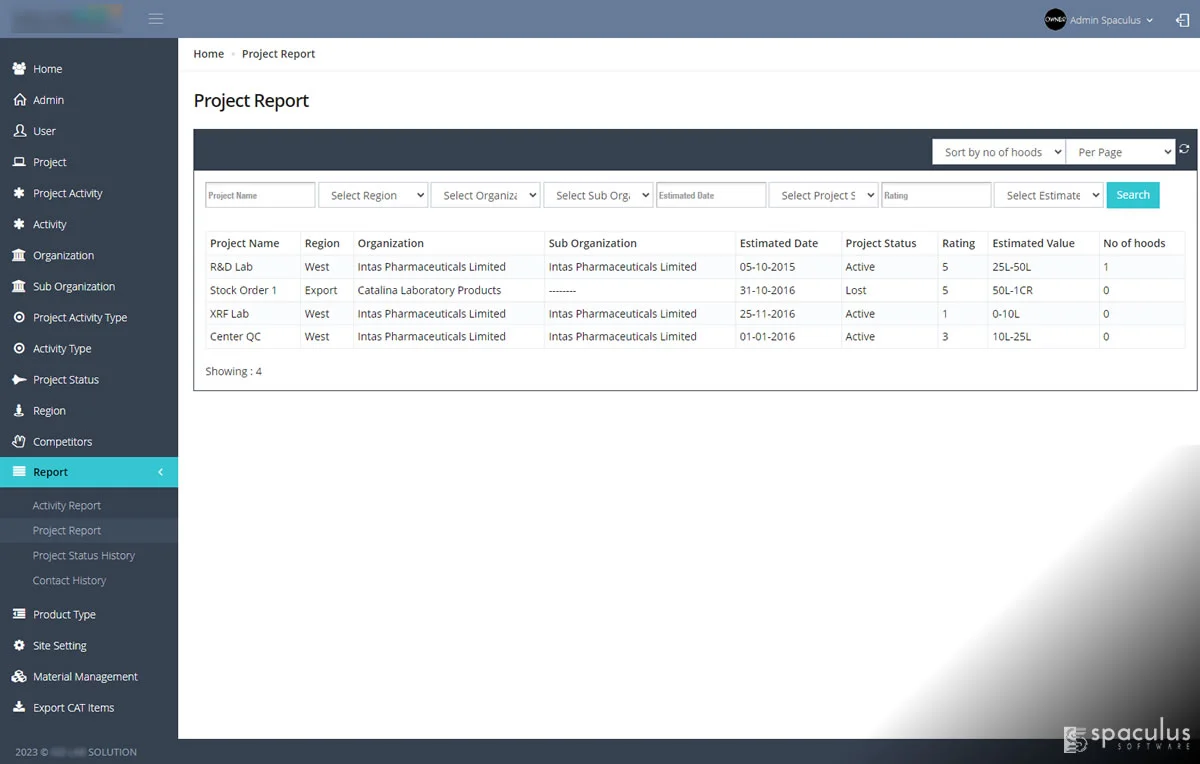Open the Select Sub Organization dropdown
Viewport: 1200px width, 764px height.
click(x=598, y=195)
